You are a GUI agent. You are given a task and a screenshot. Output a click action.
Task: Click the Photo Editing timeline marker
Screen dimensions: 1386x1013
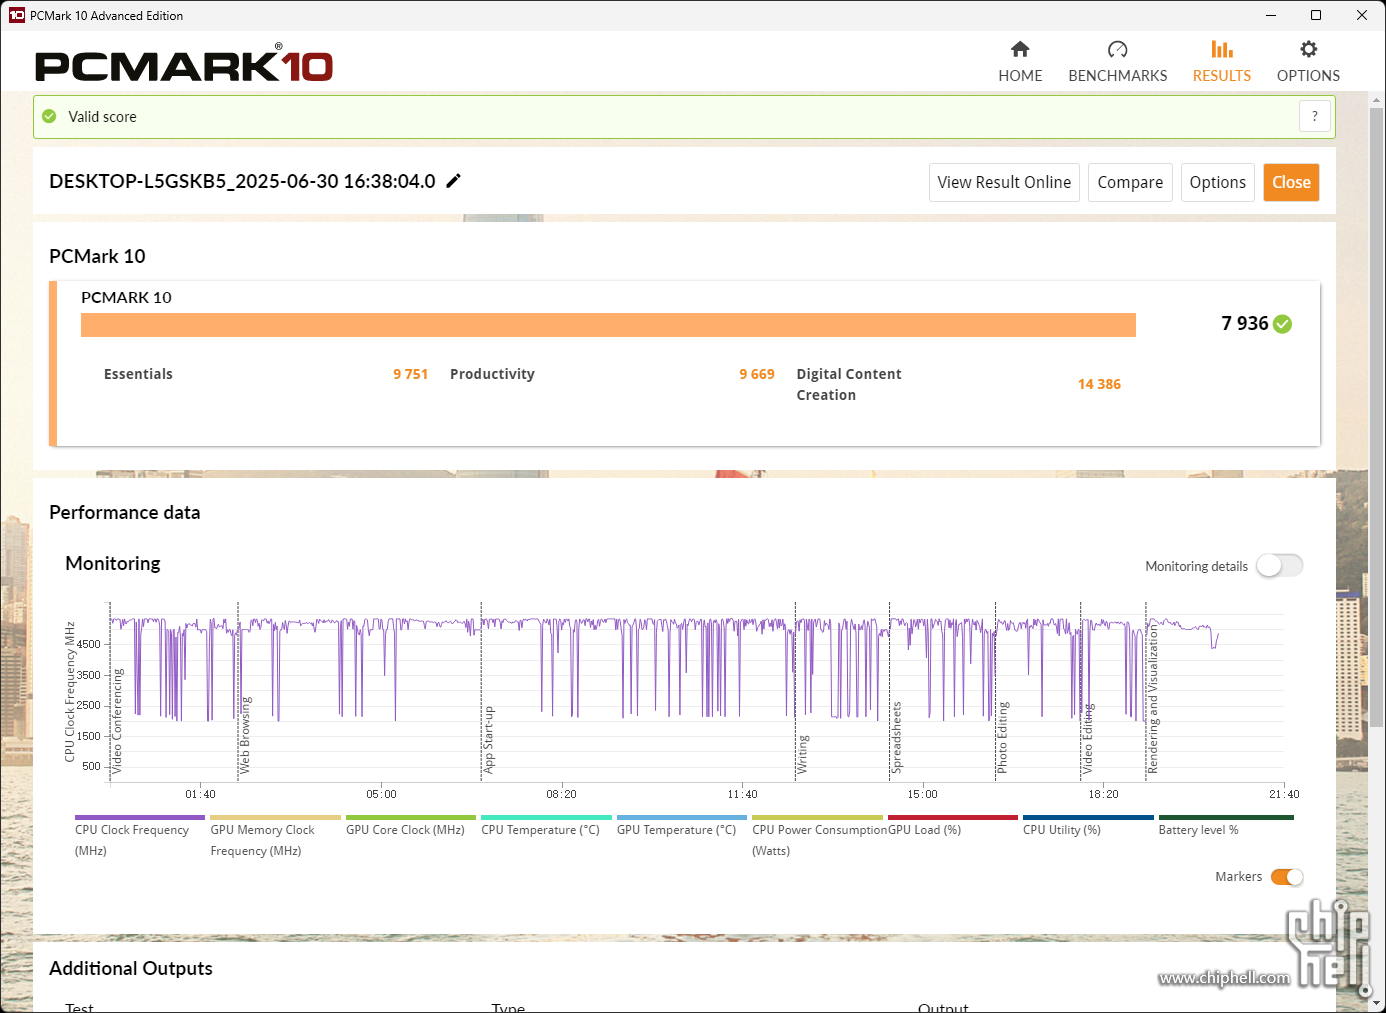click(1002, 738)
